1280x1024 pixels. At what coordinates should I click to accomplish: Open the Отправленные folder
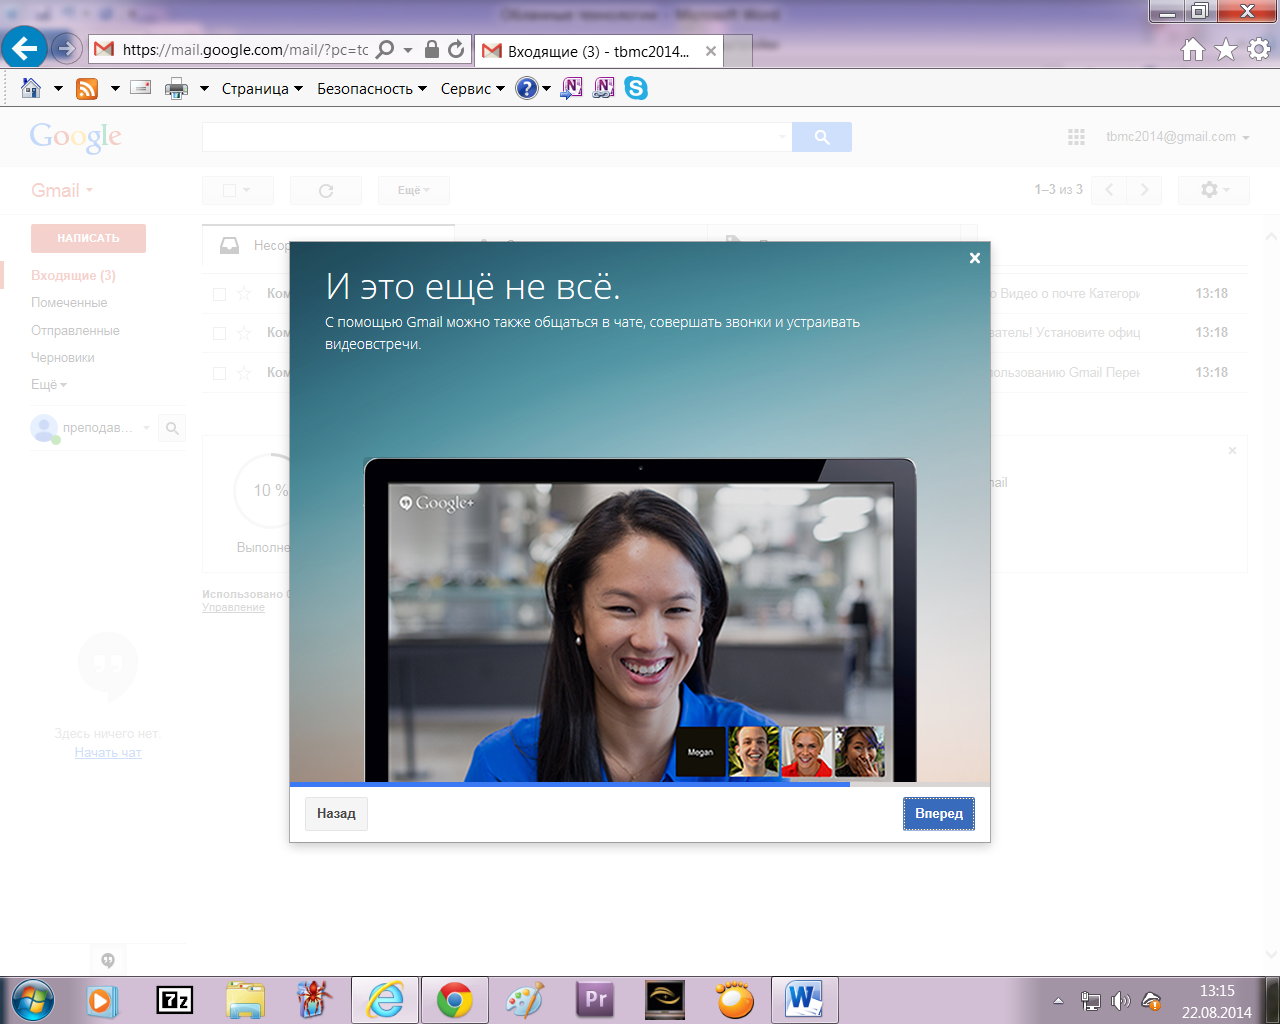pyautogui.click(x=75, y=330)
